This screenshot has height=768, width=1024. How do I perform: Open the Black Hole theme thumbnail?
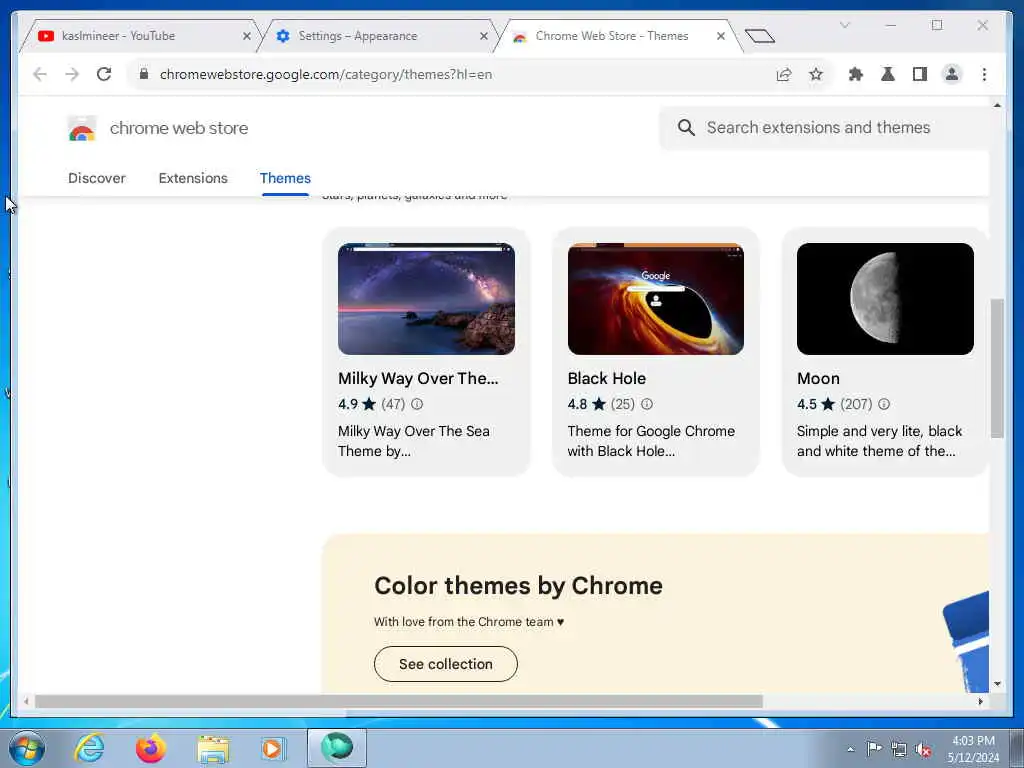656,299
